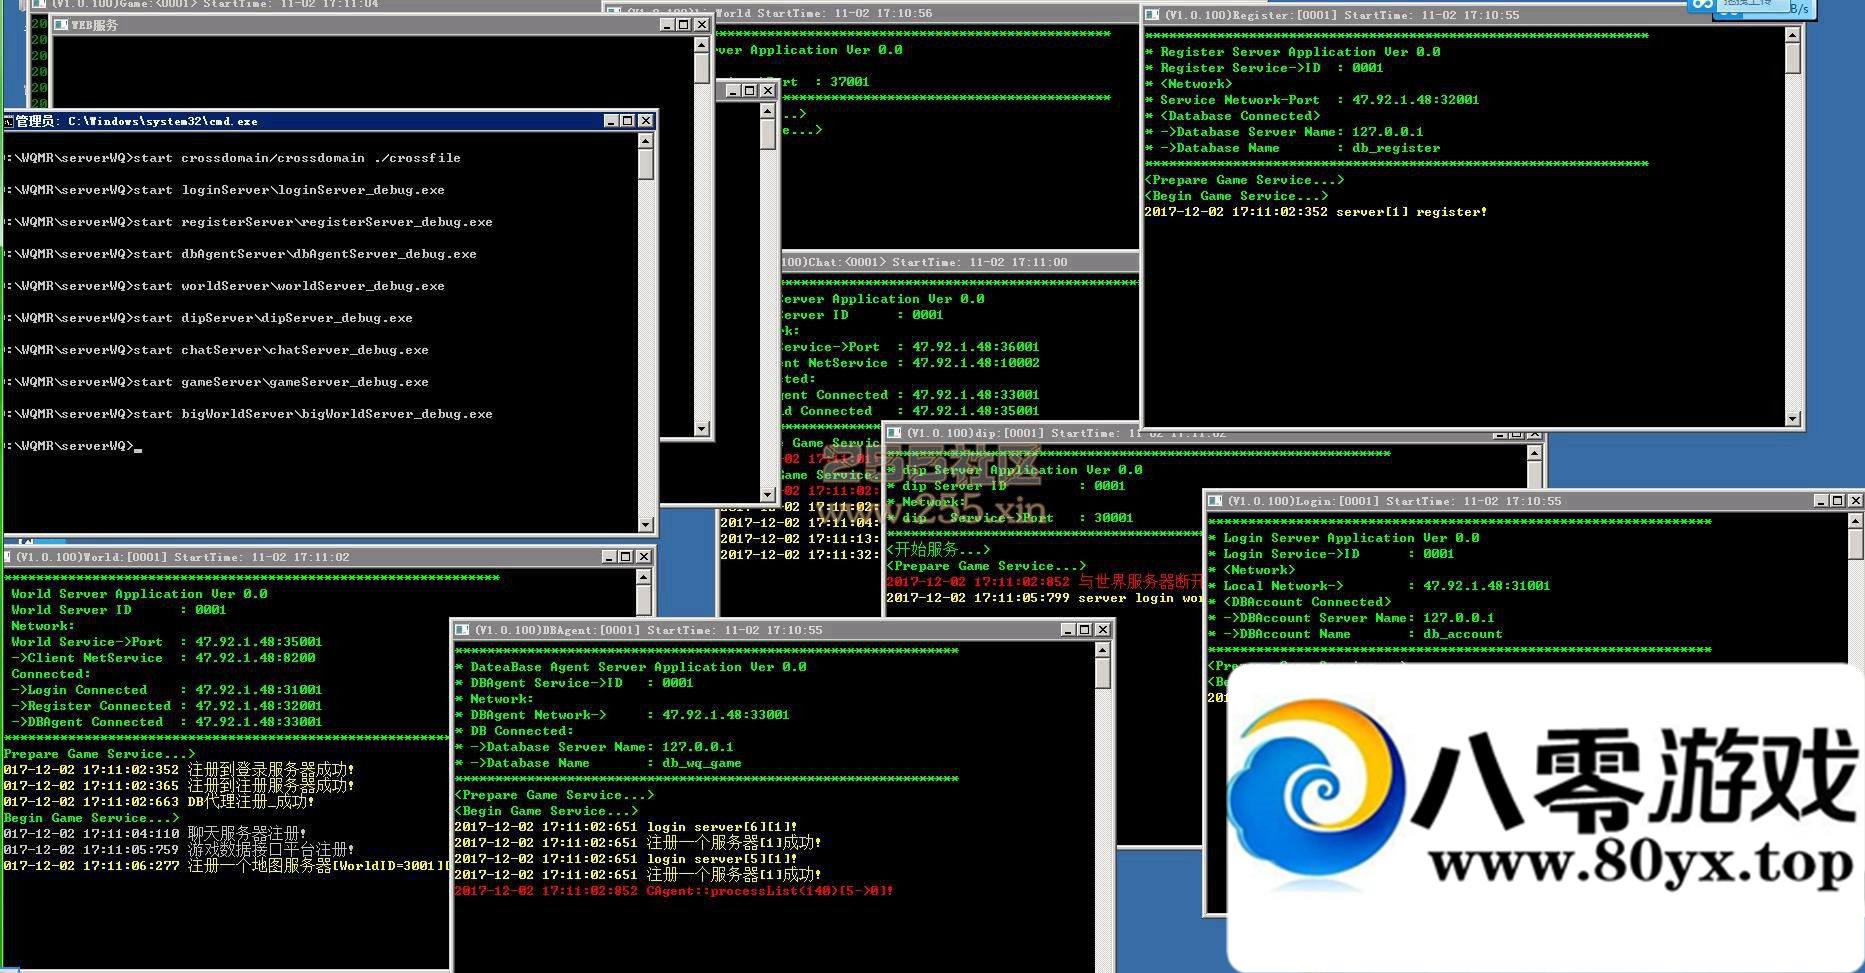Click WEB服务 scrollbar up arrow

[x=701, y=45]
